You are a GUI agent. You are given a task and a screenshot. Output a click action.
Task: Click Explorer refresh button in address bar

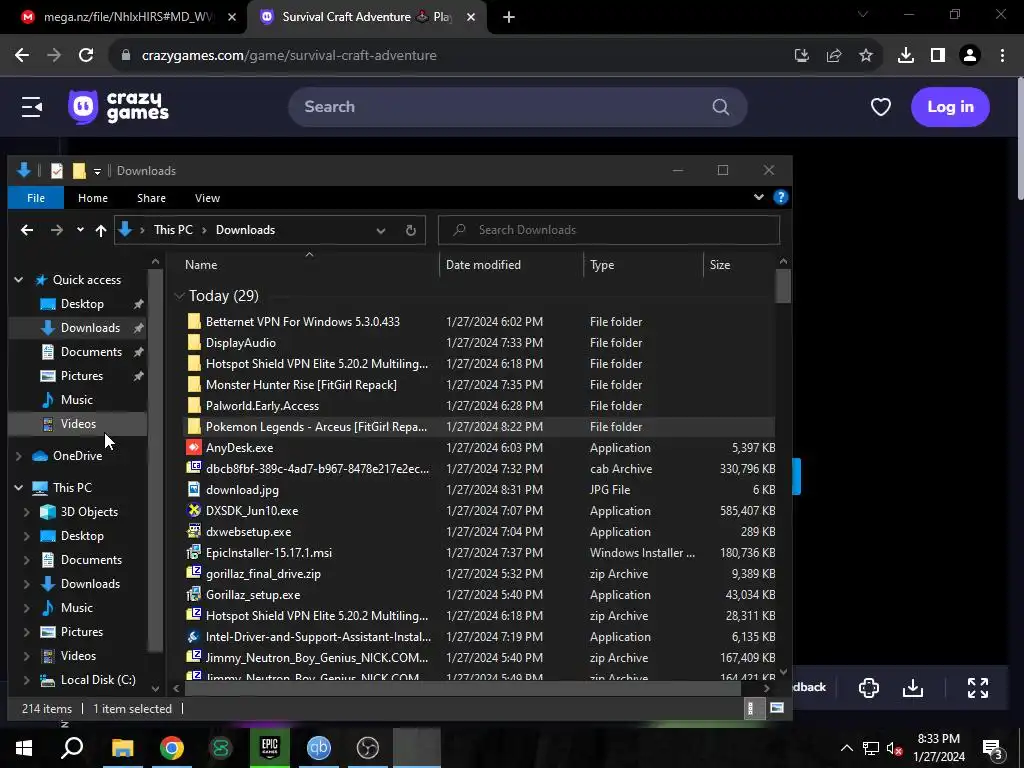tap(411, 230)
